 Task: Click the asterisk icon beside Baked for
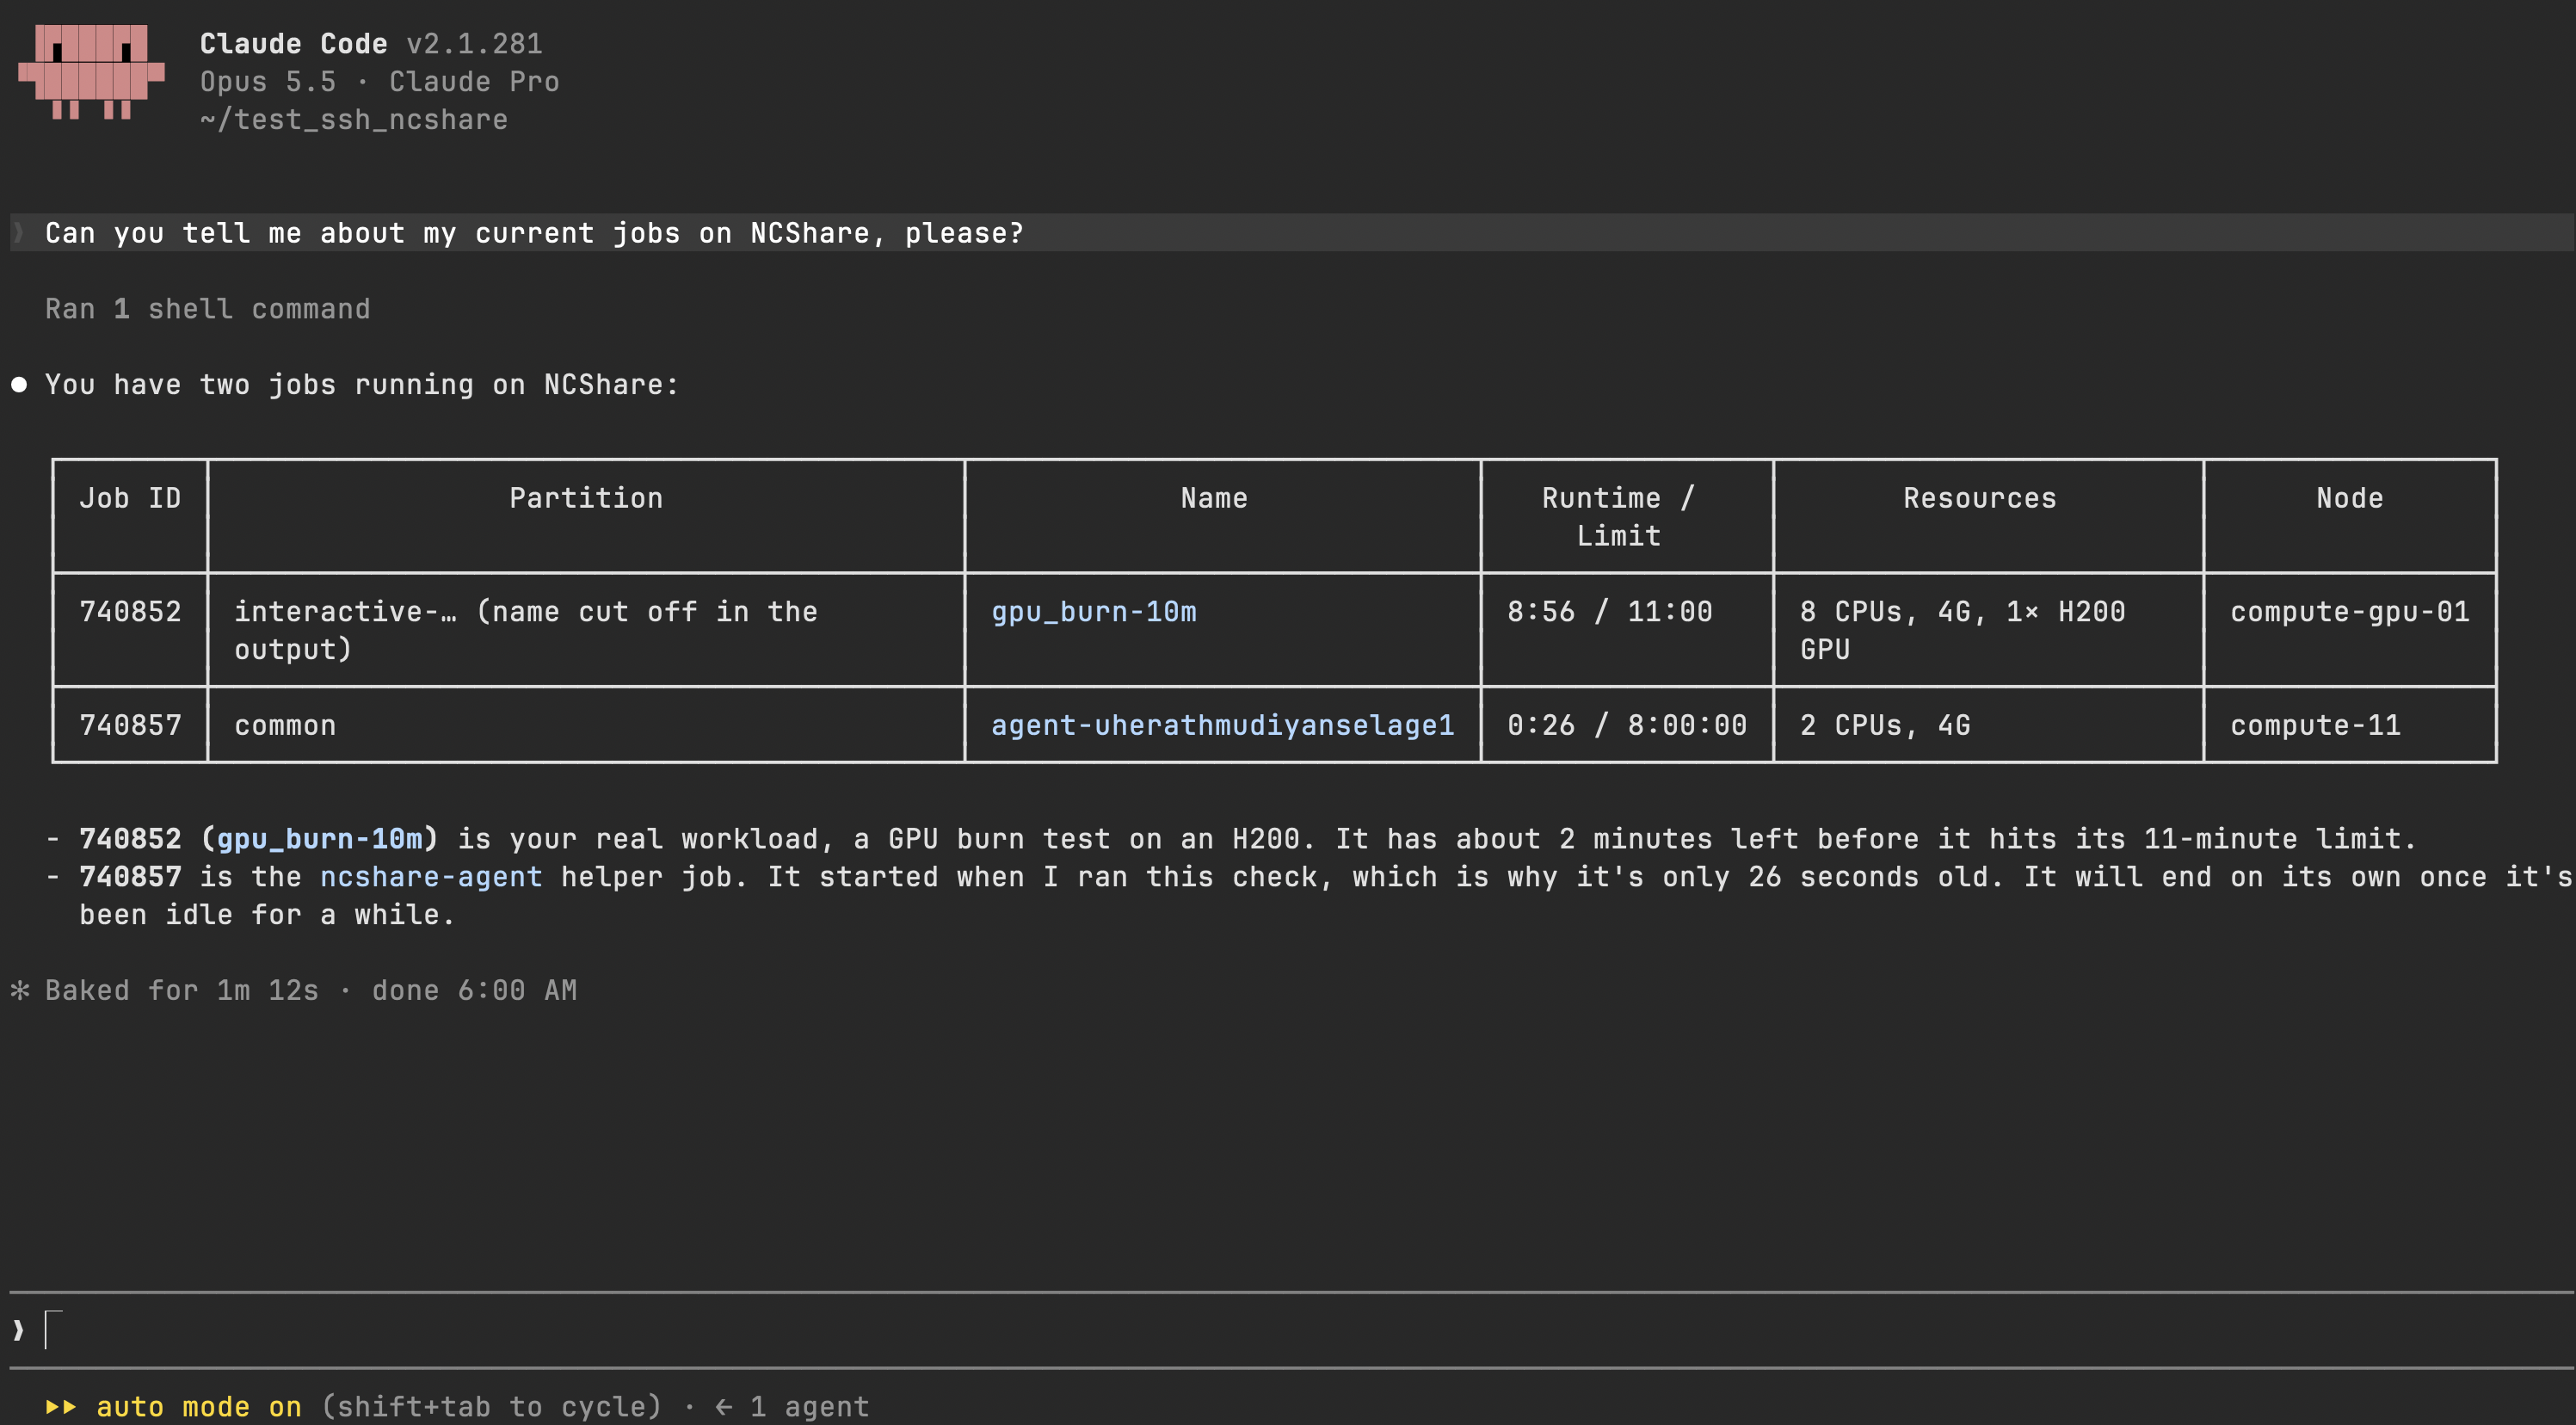coord(20,990)
